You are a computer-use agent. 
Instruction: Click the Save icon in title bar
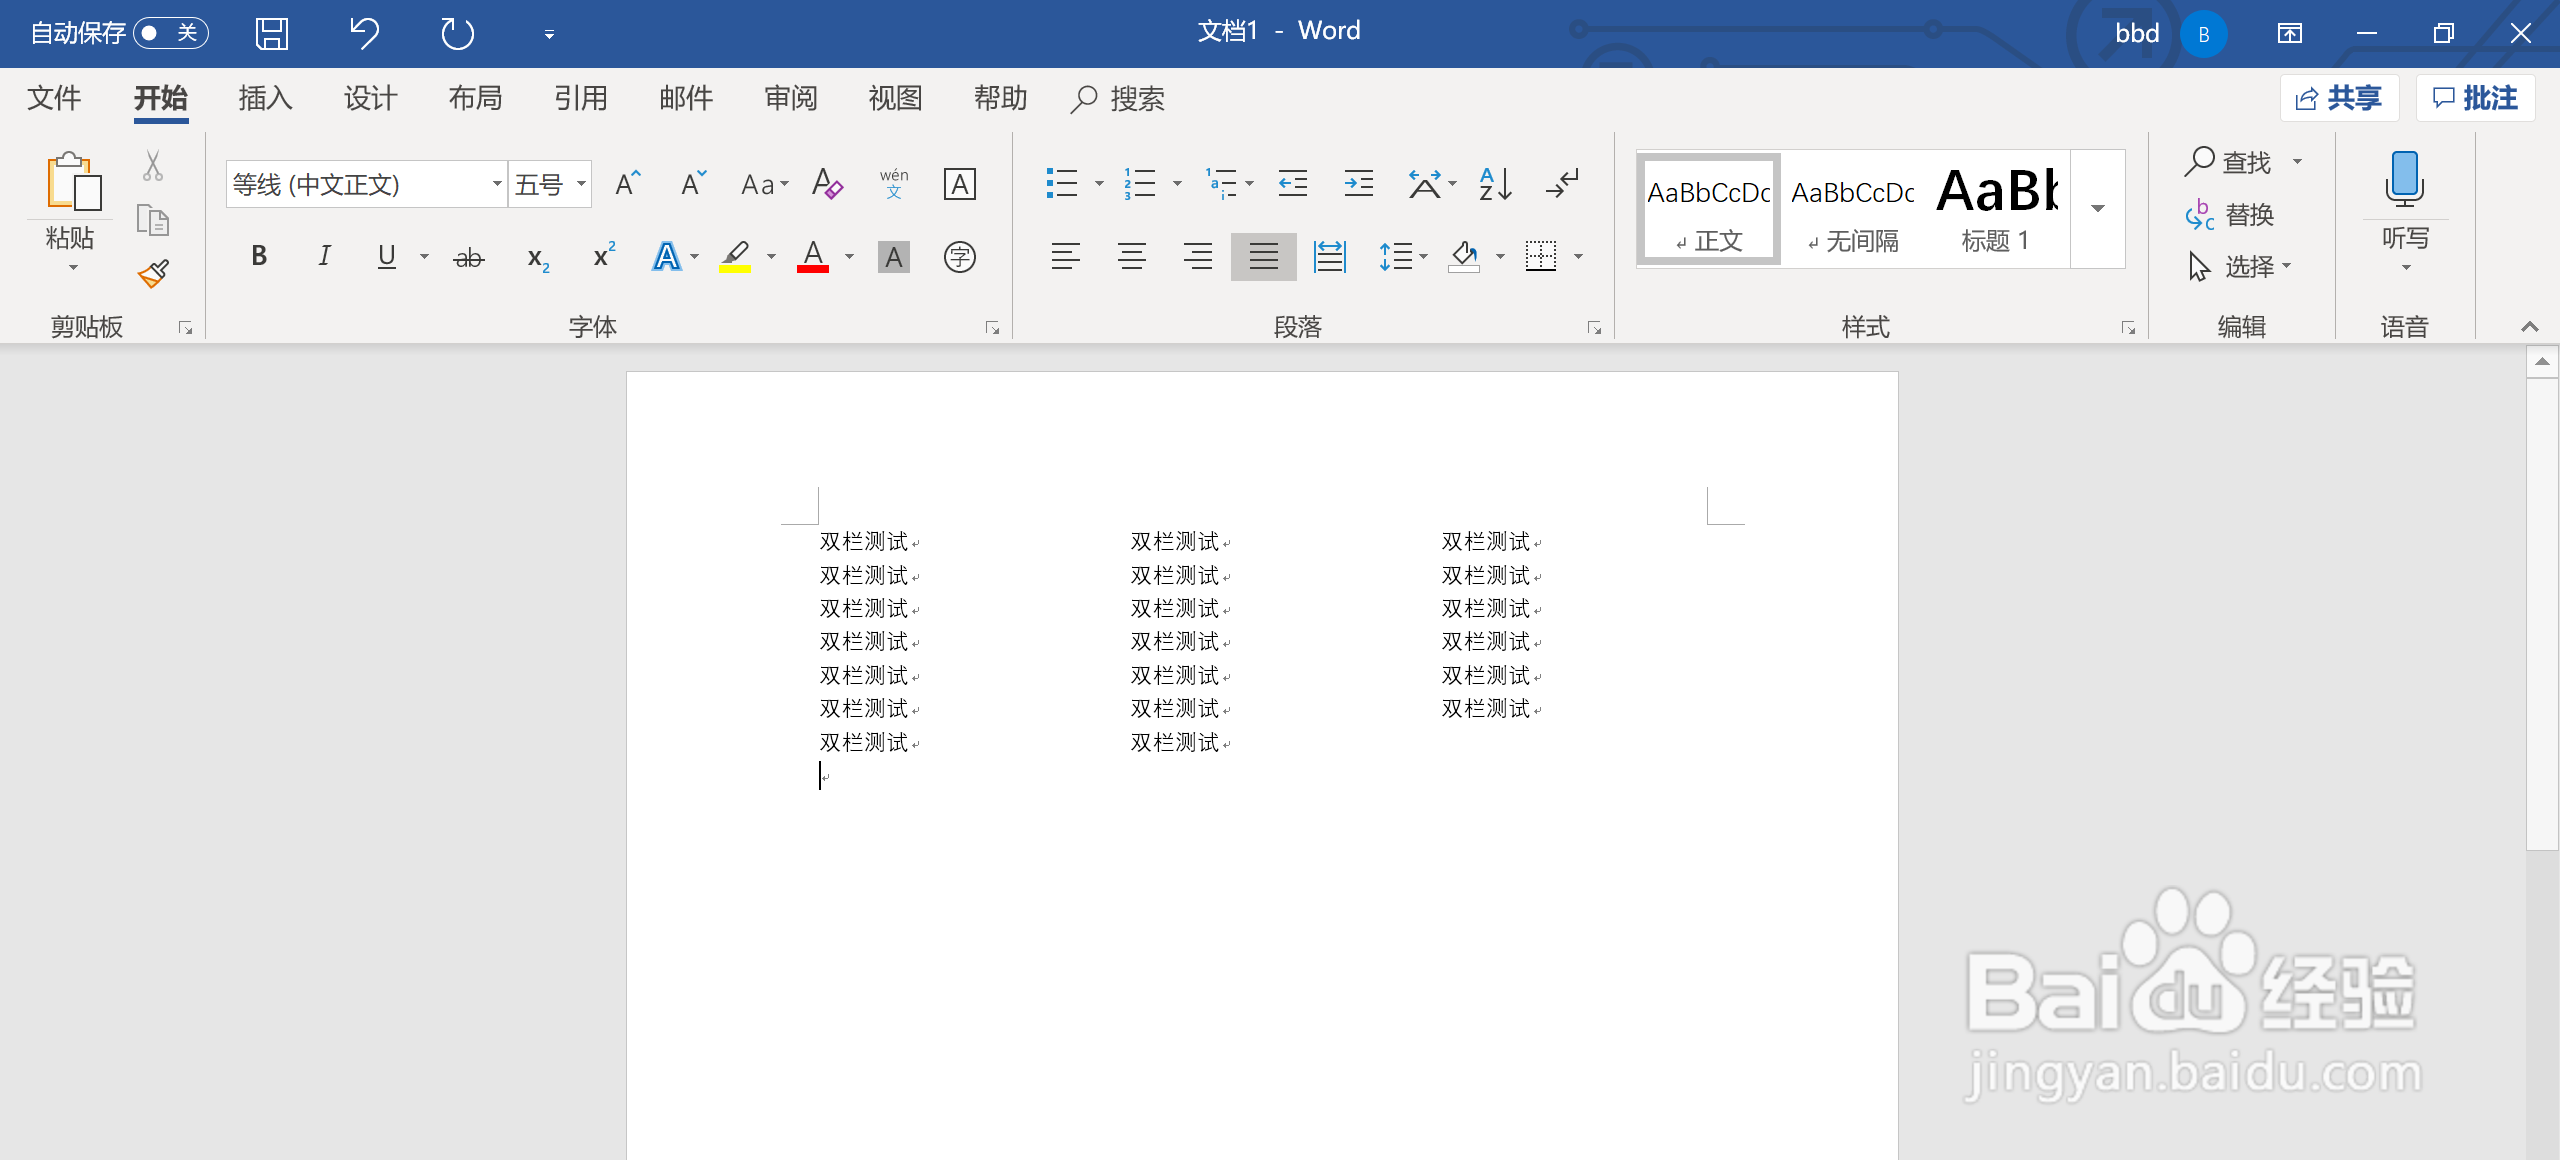271,34
